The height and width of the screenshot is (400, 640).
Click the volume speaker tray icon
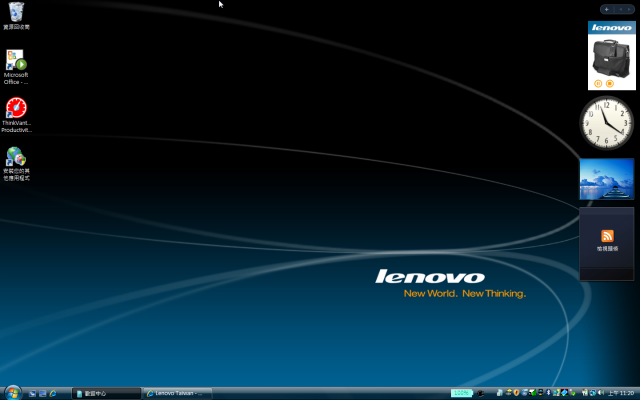coord(601,393)
